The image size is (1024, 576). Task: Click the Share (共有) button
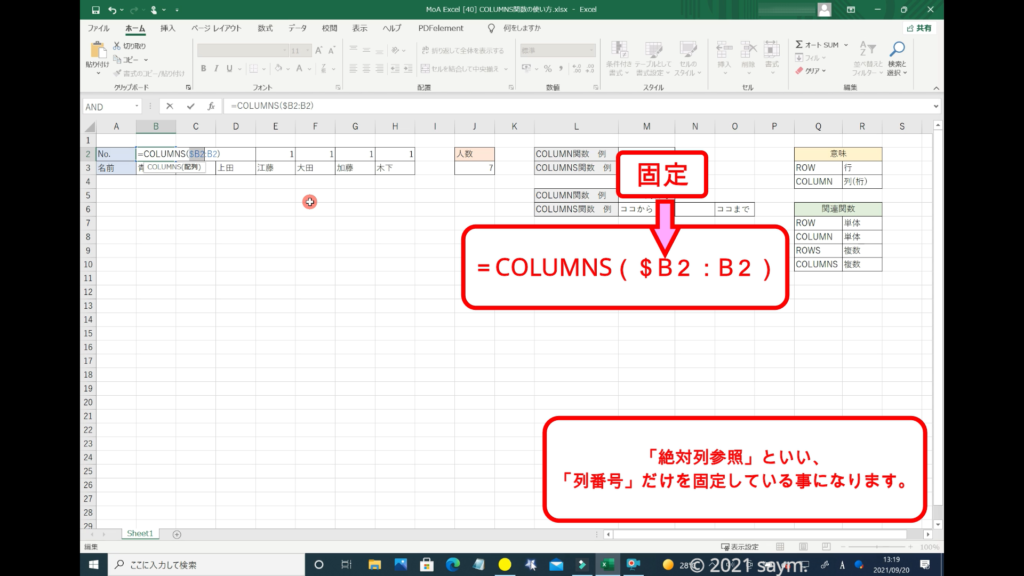(920, 29)
